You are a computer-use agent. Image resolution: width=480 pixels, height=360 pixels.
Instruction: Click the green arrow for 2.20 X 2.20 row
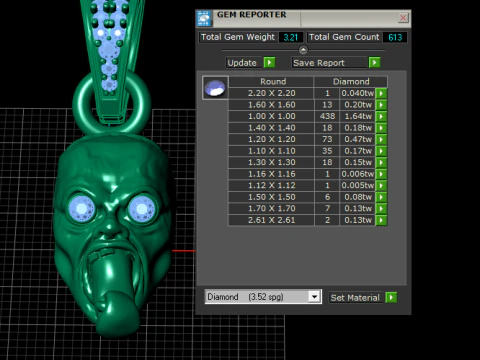381,93
